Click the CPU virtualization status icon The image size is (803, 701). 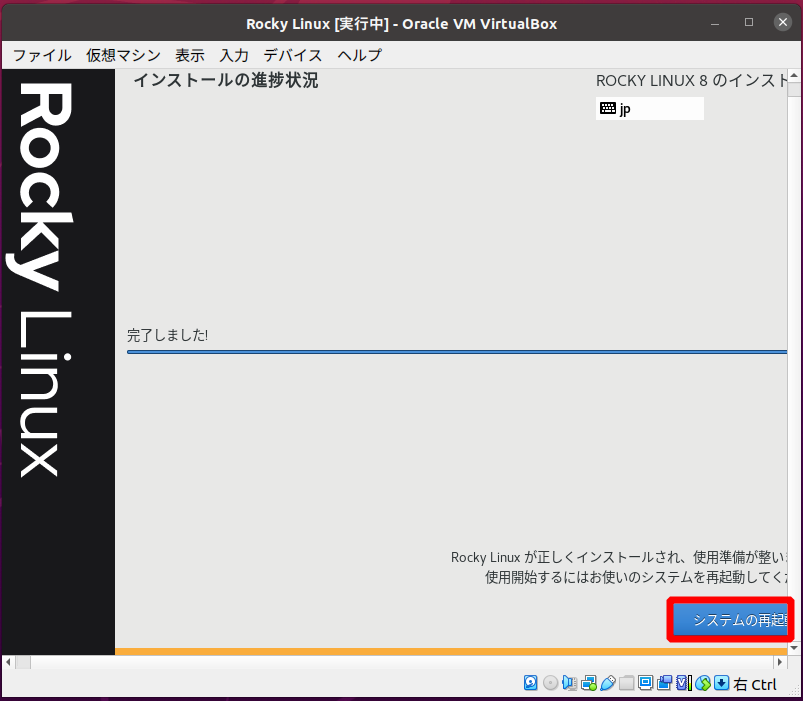tap(684, 683)
